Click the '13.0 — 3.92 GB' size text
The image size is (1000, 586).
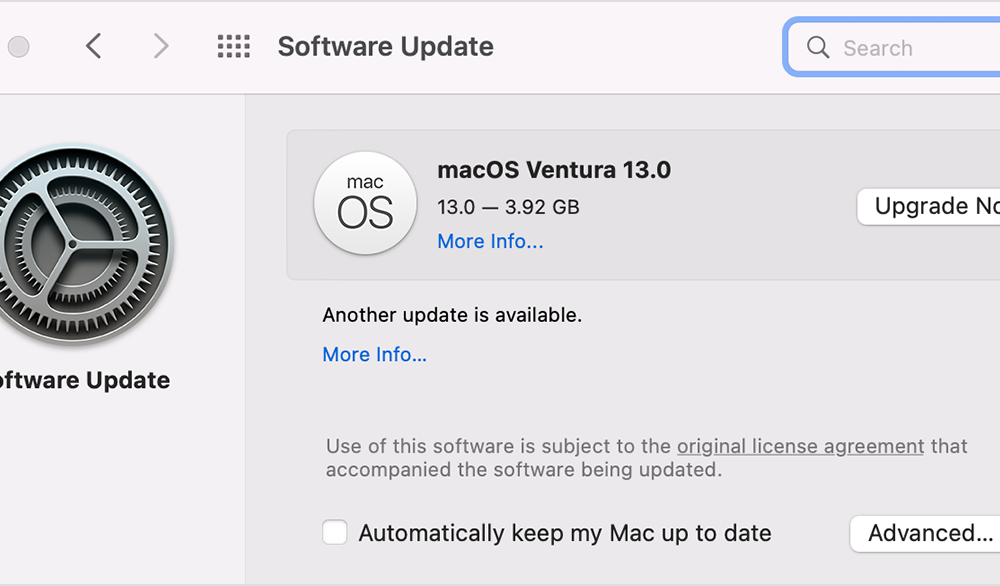[x=508, y=207]
